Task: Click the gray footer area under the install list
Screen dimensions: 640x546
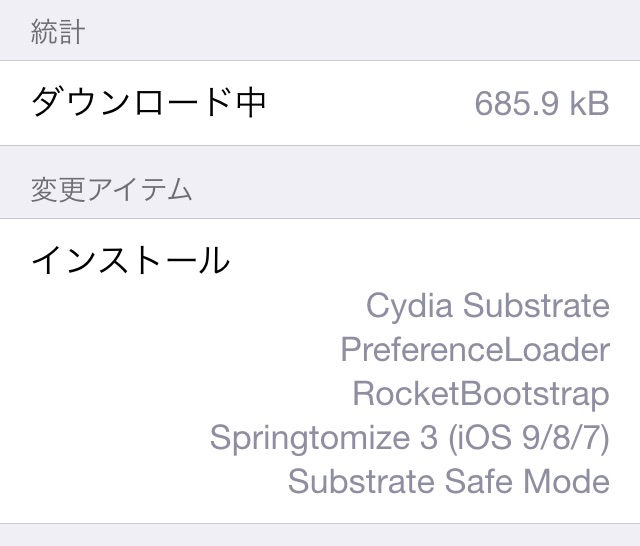Action: tap(320, 535)
